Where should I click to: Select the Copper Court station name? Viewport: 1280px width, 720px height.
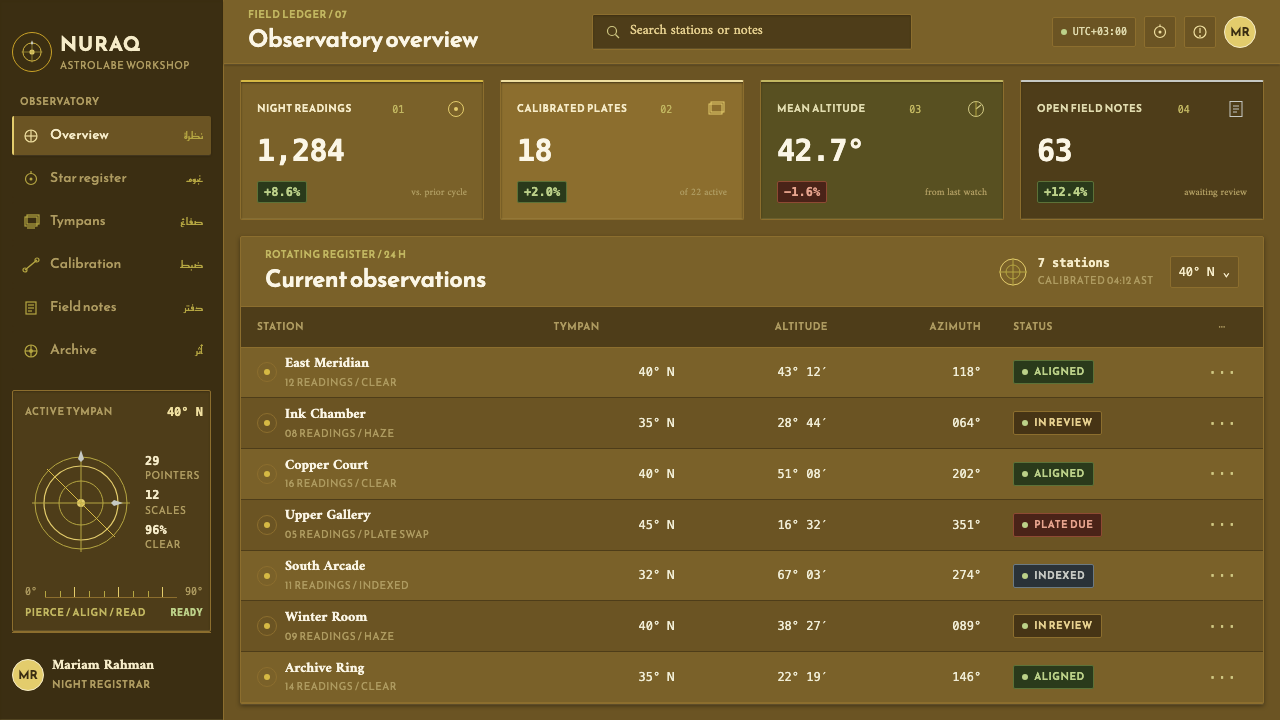[x=326, y=465]
